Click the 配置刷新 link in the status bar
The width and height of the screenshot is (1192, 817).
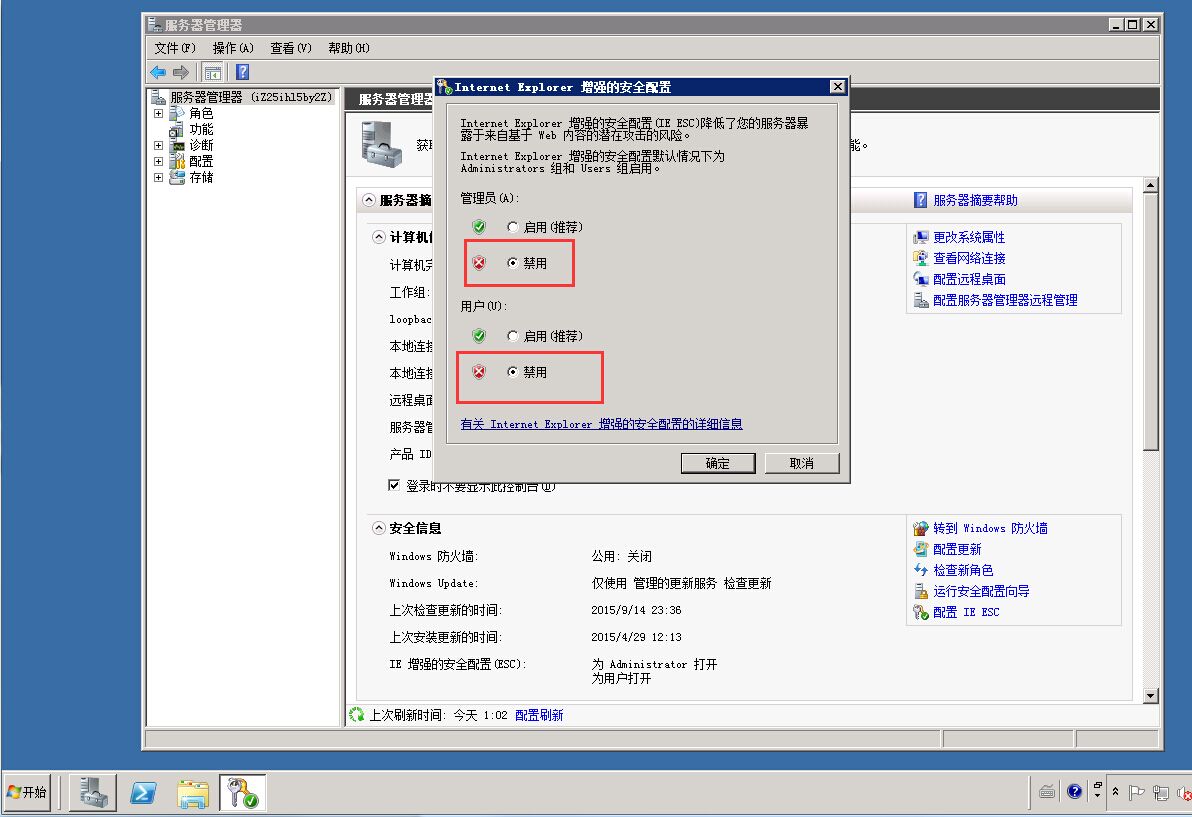click(539, 715)
